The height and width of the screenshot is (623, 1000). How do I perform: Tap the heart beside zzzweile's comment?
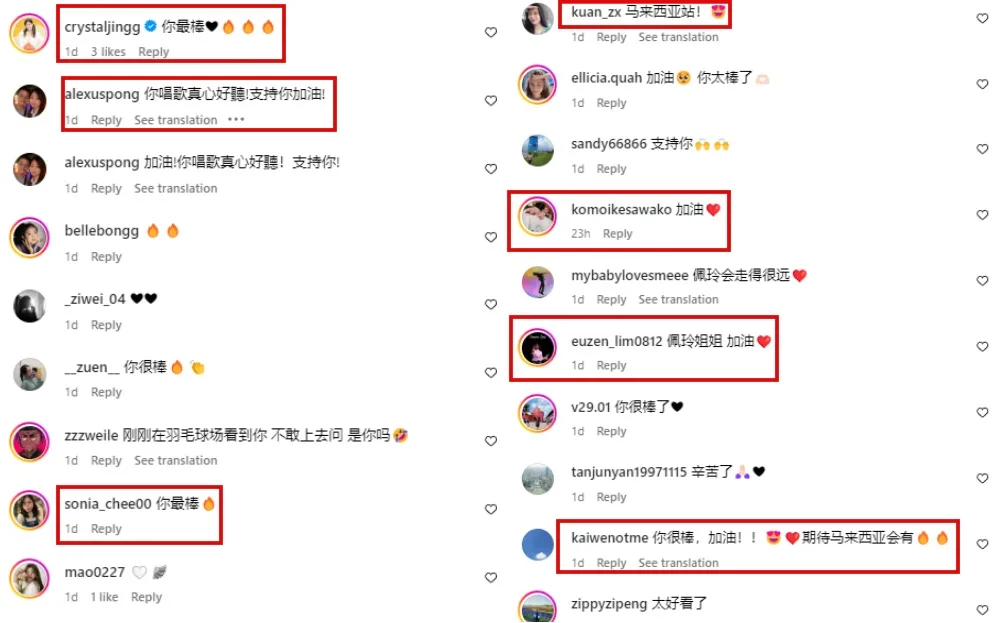[x=490, y=441]
